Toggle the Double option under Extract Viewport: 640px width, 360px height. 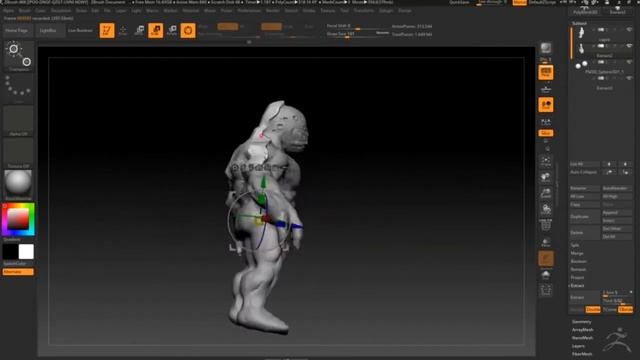pyautogui.click(x=593, y=310)
